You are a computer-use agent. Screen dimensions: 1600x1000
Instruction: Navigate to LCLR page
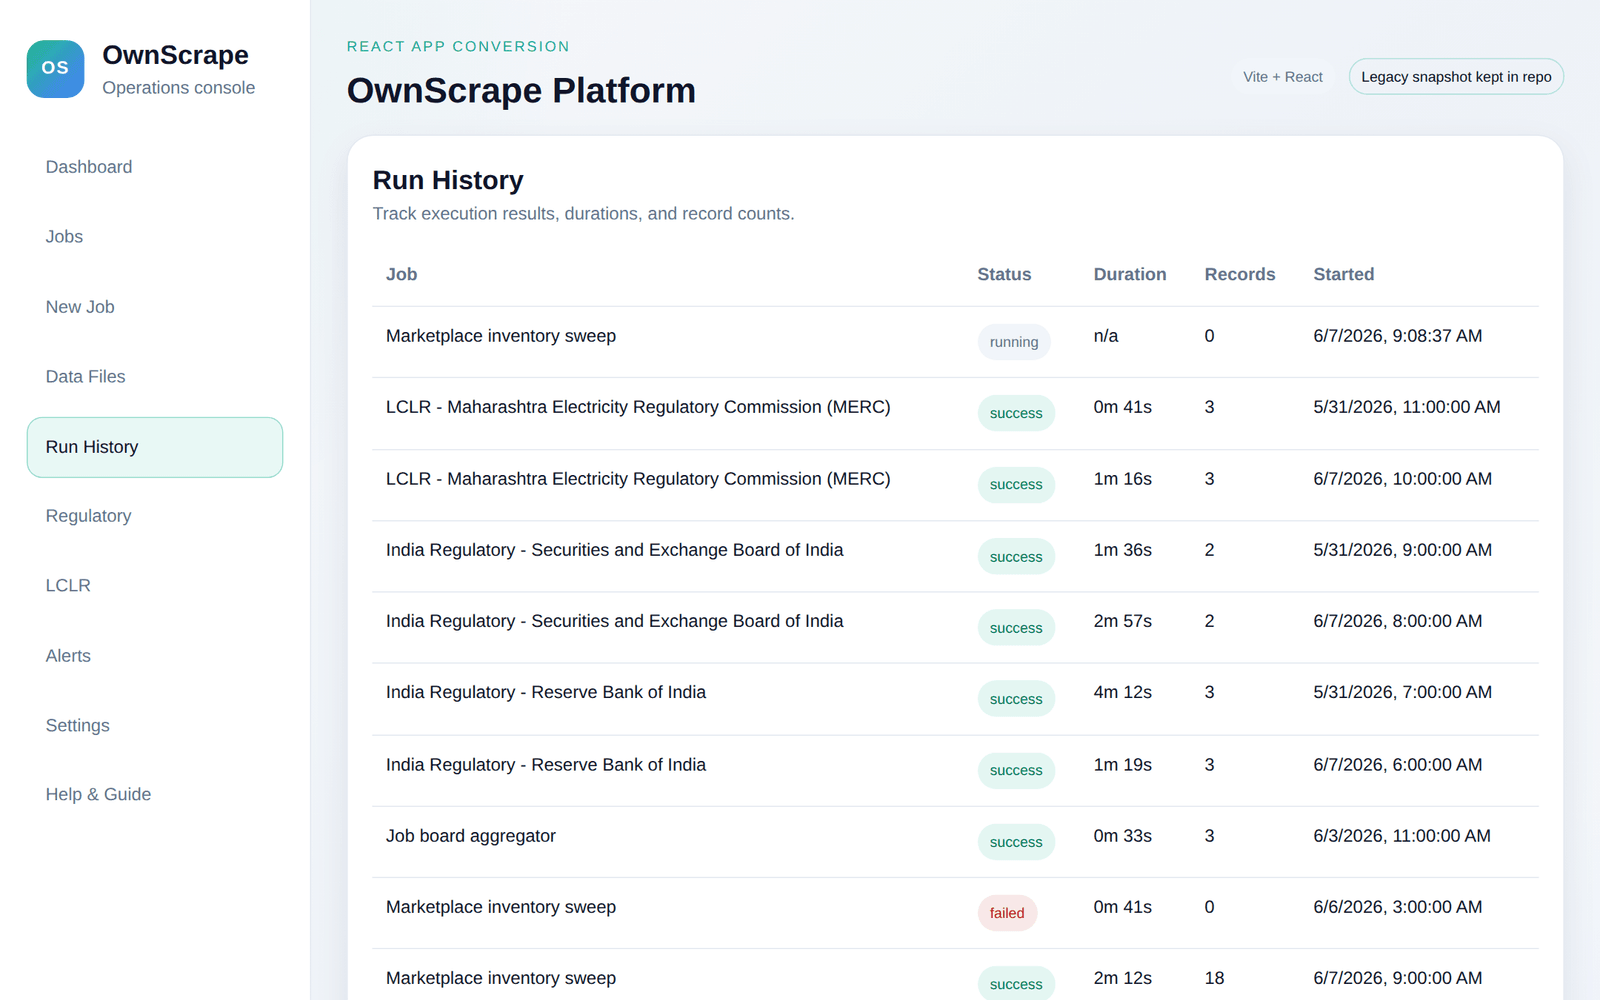point(155,586)
